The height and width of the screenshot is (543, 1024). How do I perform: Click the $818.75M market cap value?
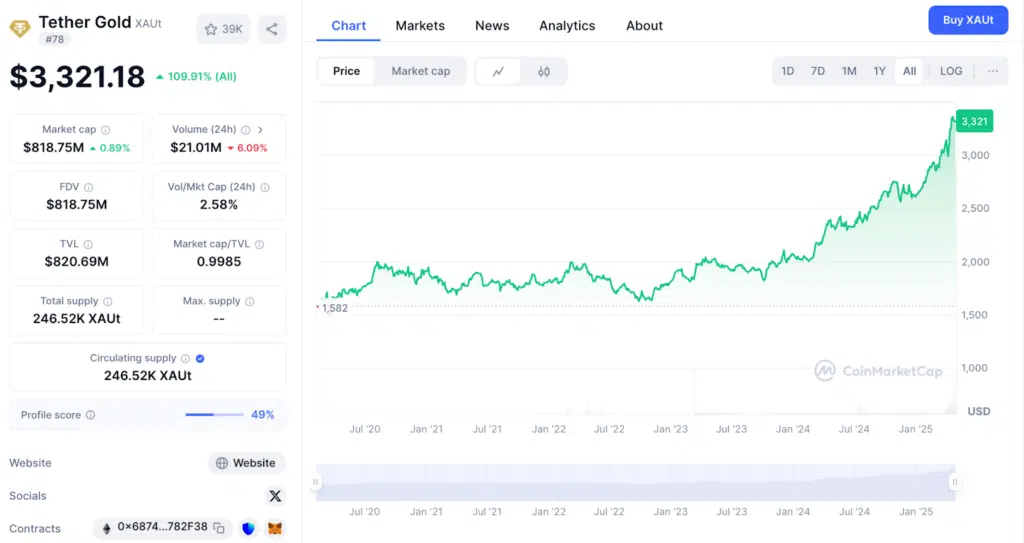(x=54, y=148)
